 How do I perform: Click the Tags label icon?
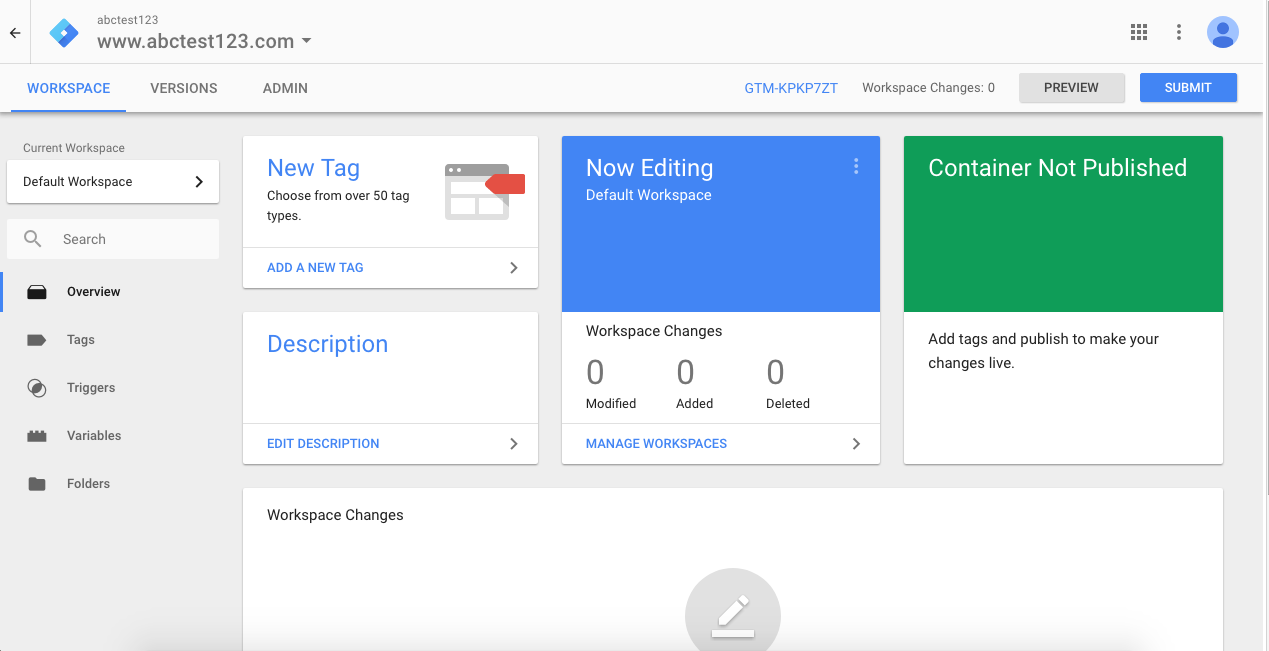coord(37,340)
